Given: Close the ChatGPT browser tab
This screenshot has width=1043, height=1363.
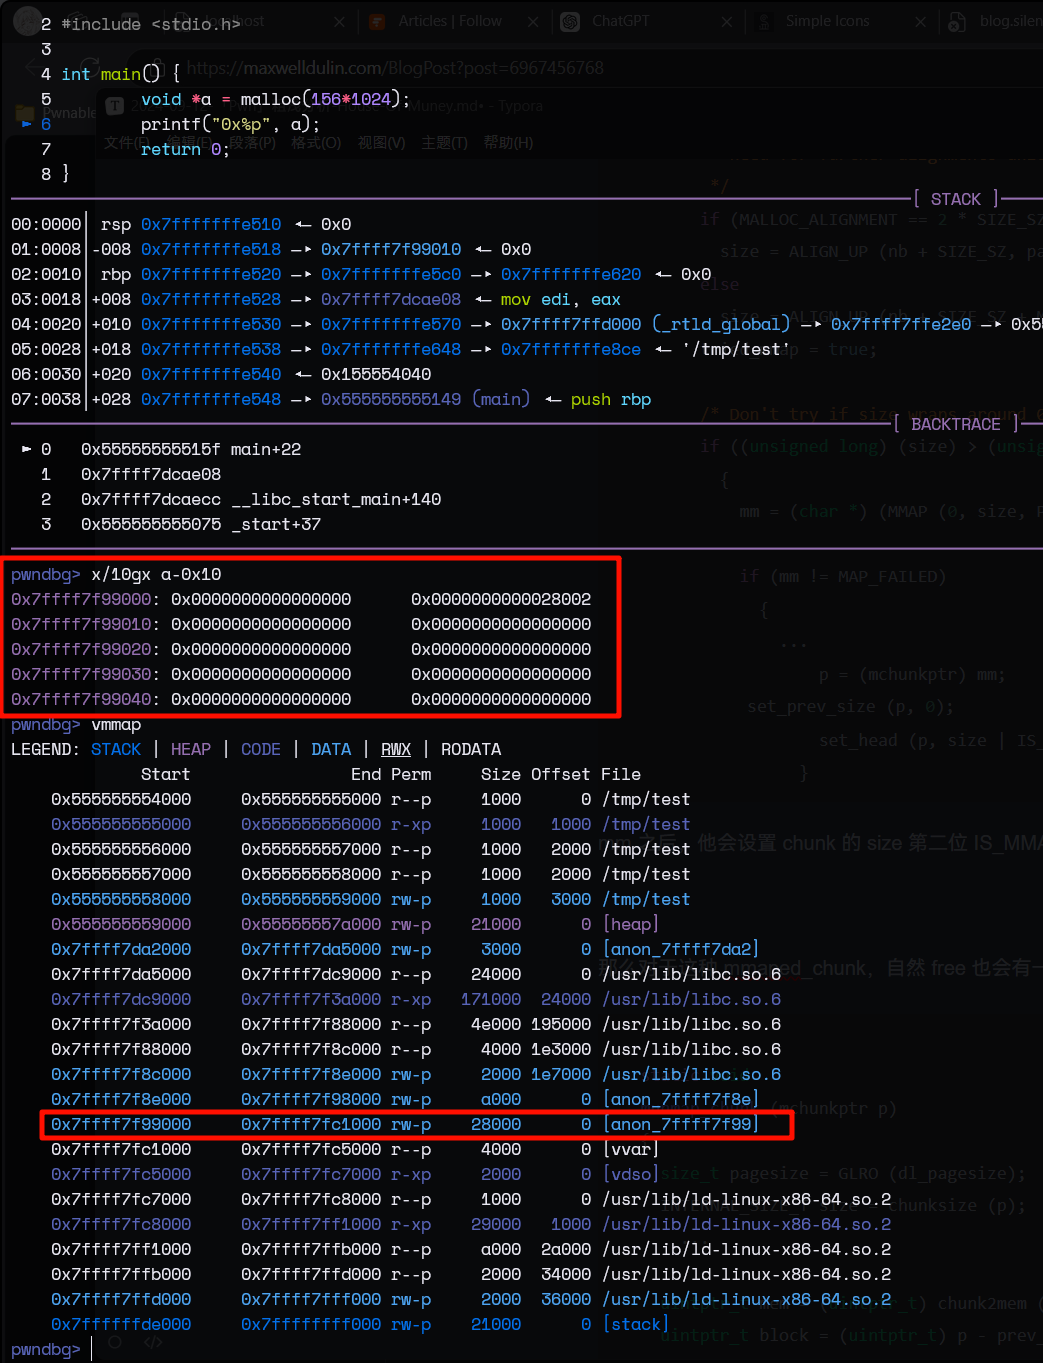Looking at the screenshot, I should coord(726,22).
